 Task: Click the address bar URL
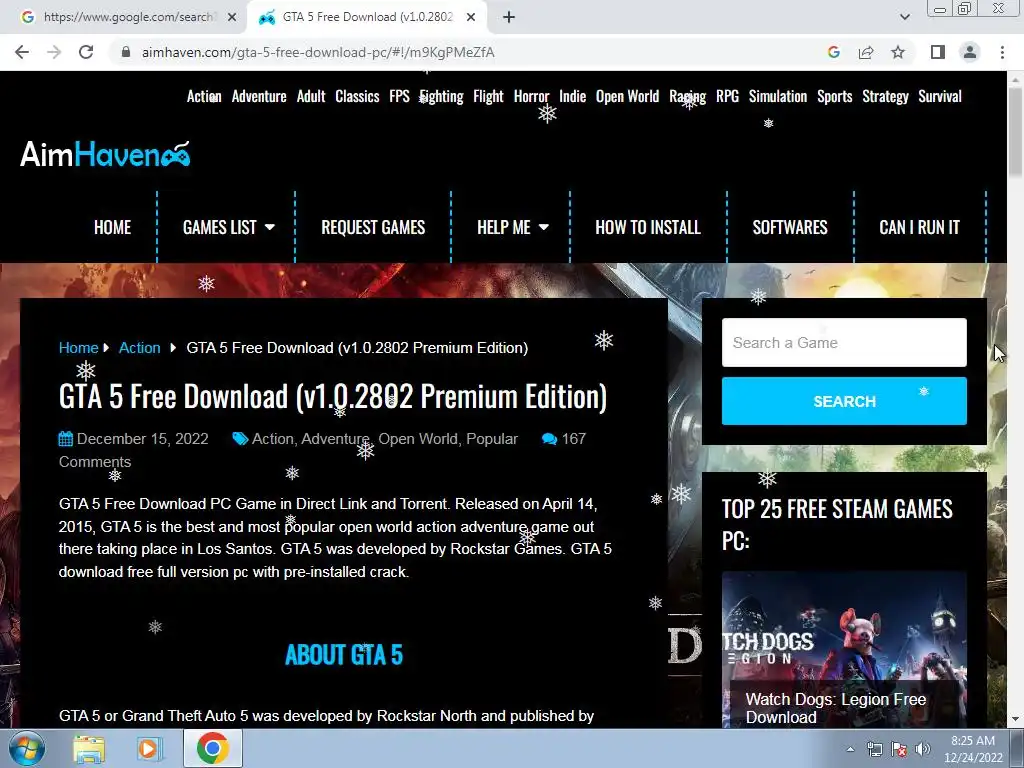pyautogui.click(x=318, y=52)
